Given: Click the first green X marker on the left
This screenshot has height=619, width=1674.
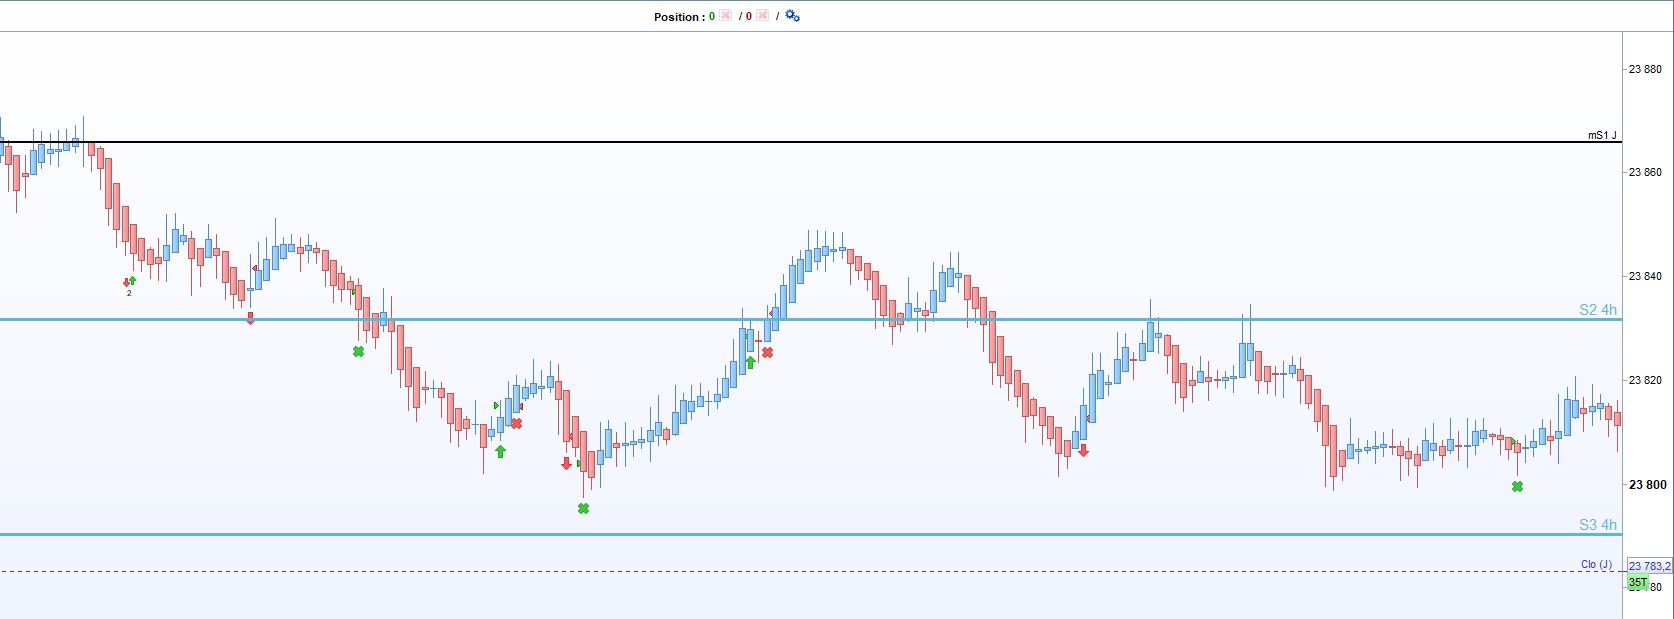Looking at the screenshot, I should pos(358,352).
